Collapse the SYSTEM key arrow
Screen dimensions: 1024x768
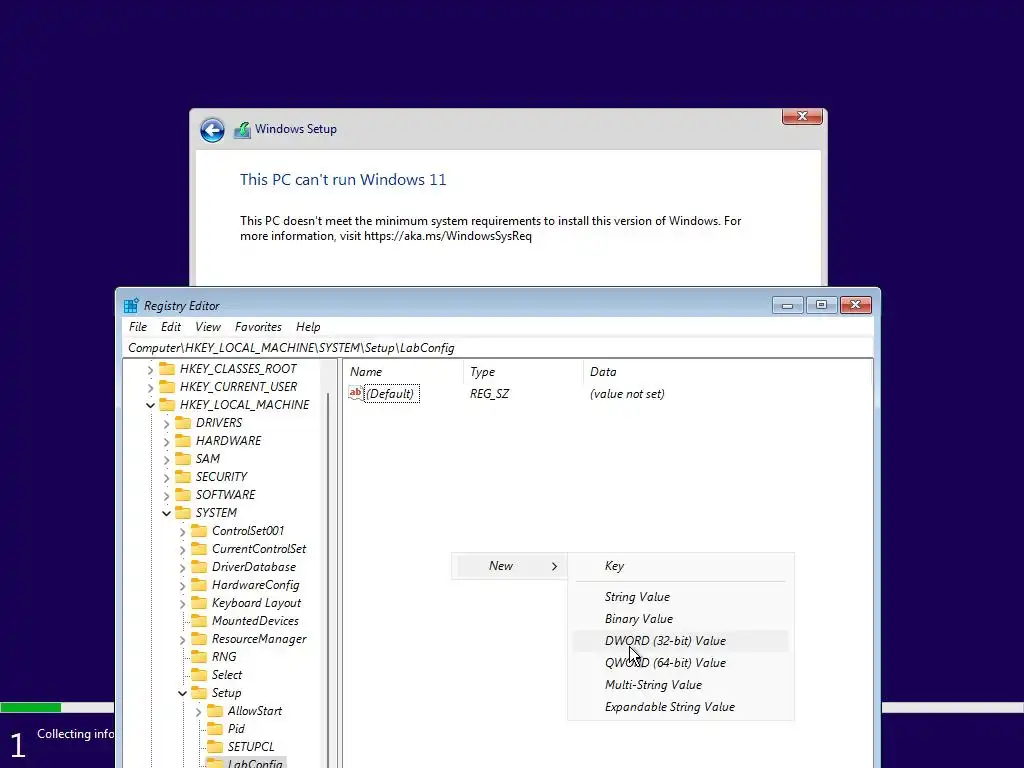pos(167,513)
